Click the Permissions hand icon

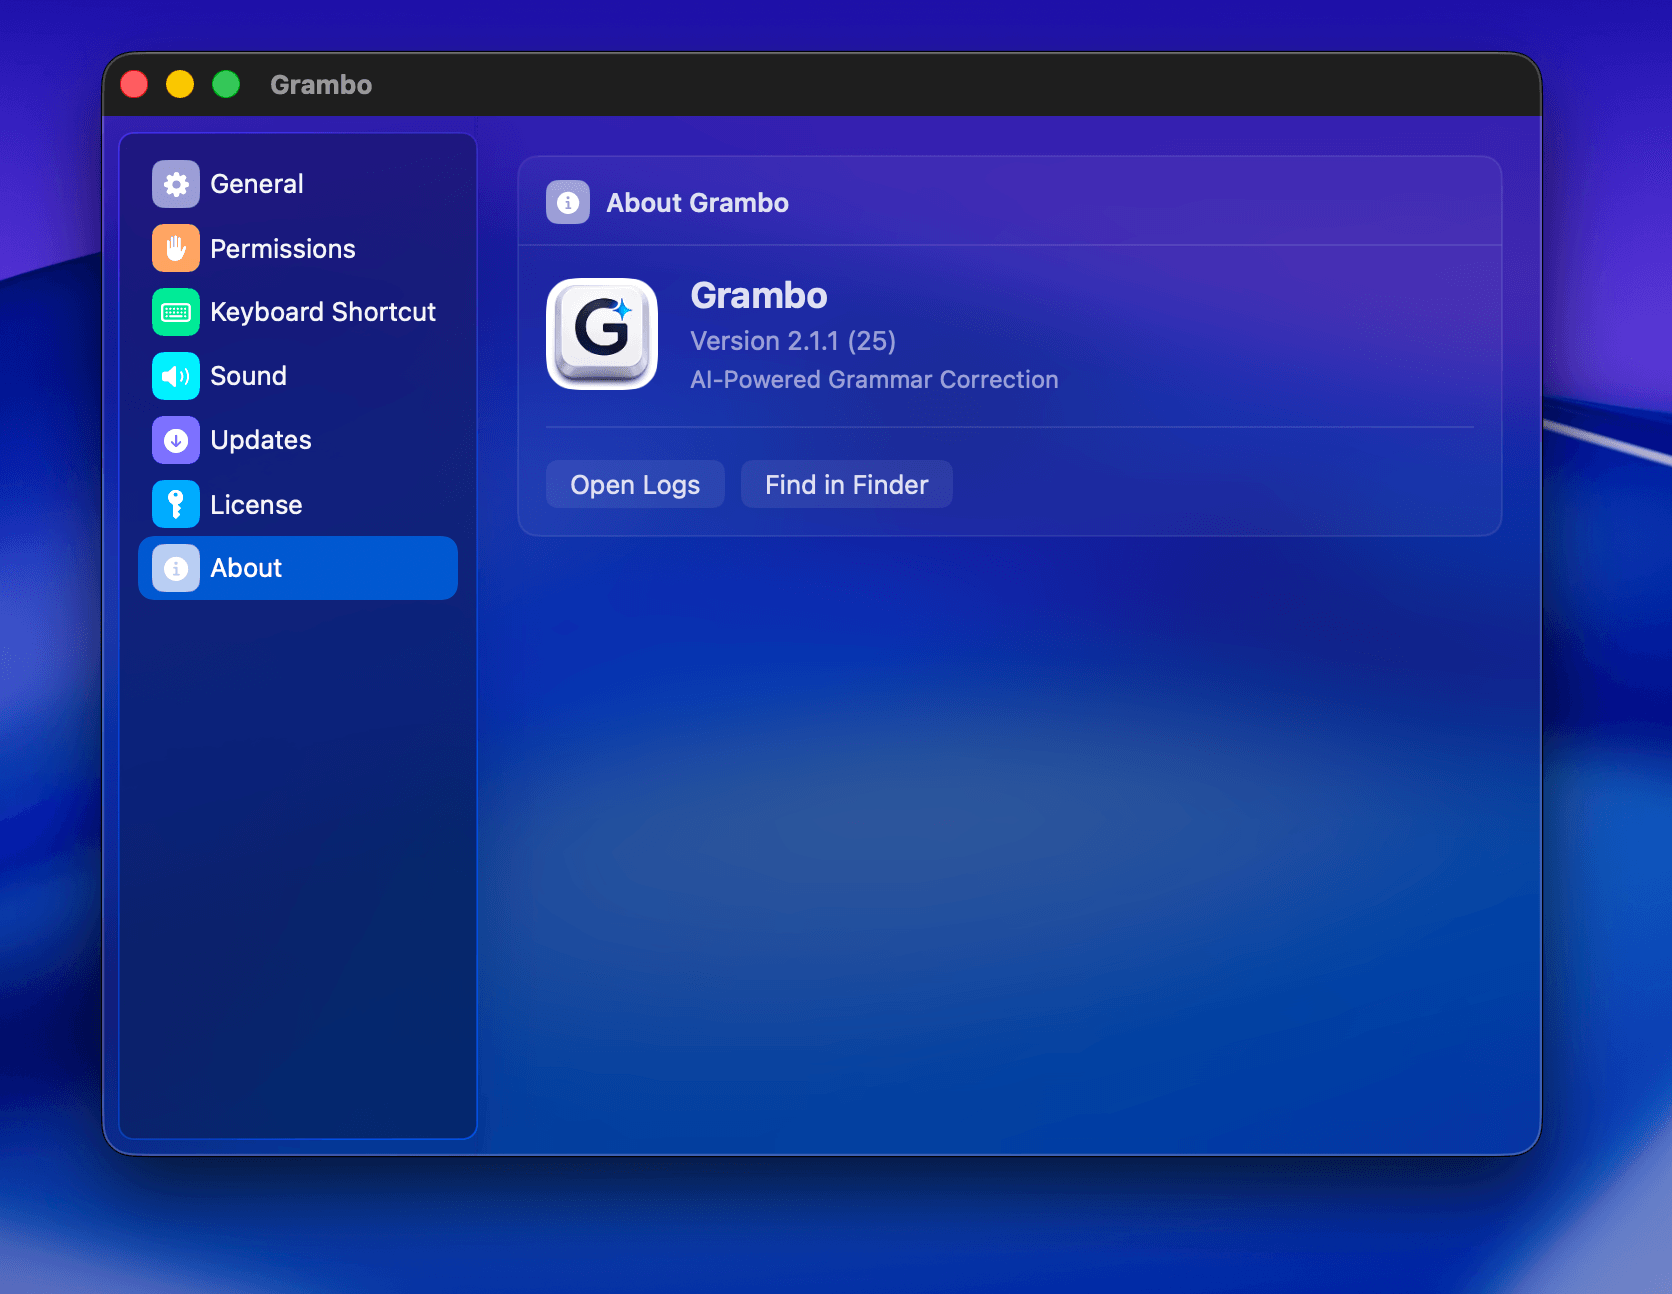[176, 248]
